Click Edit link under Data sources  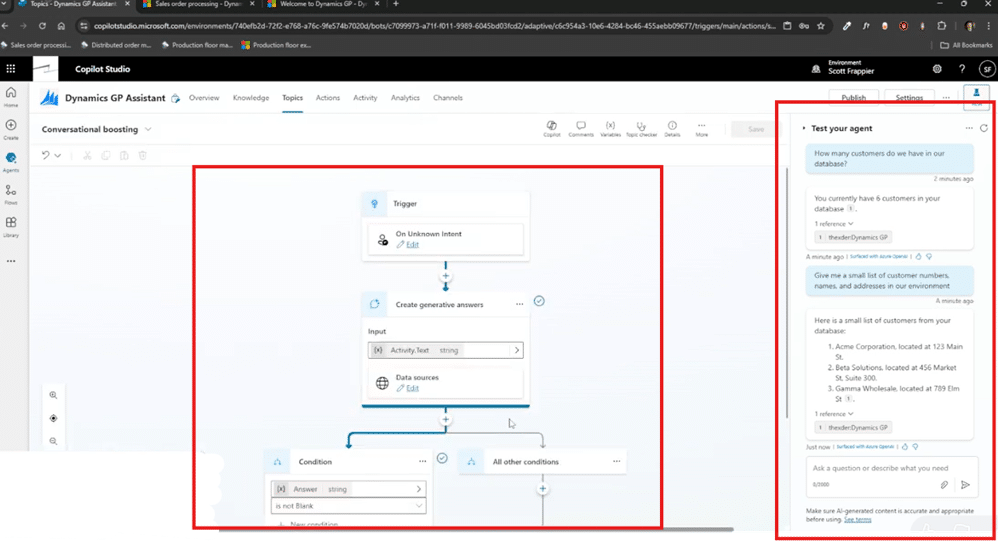point(412,388)
